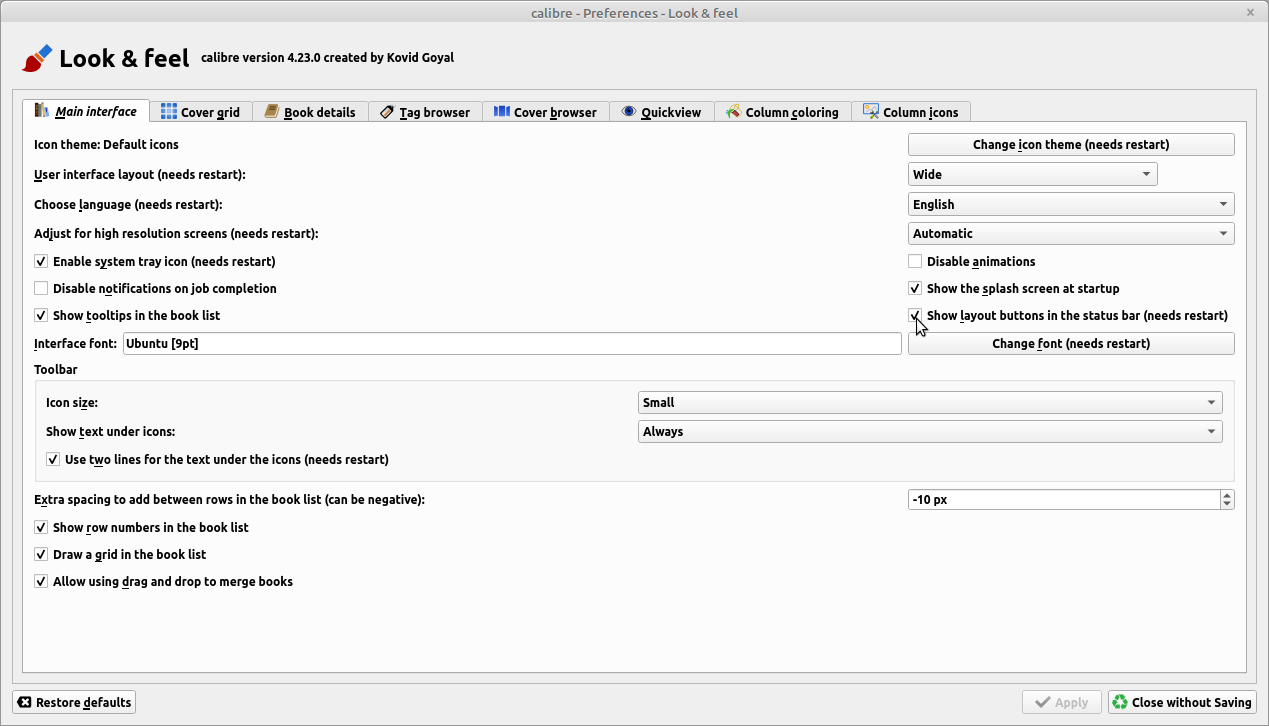Toggle Show tooltips in the book list
This screenshot has width=1269, height=726.
pos(41,315)
